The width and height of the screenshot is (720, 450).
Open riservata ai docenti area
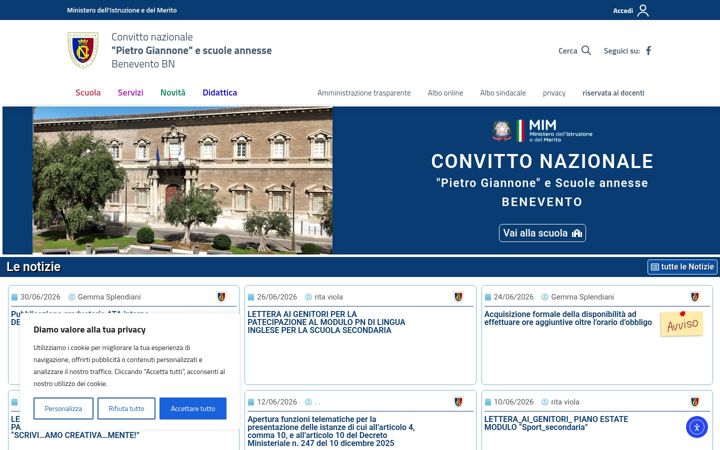[x=613, y=93]
